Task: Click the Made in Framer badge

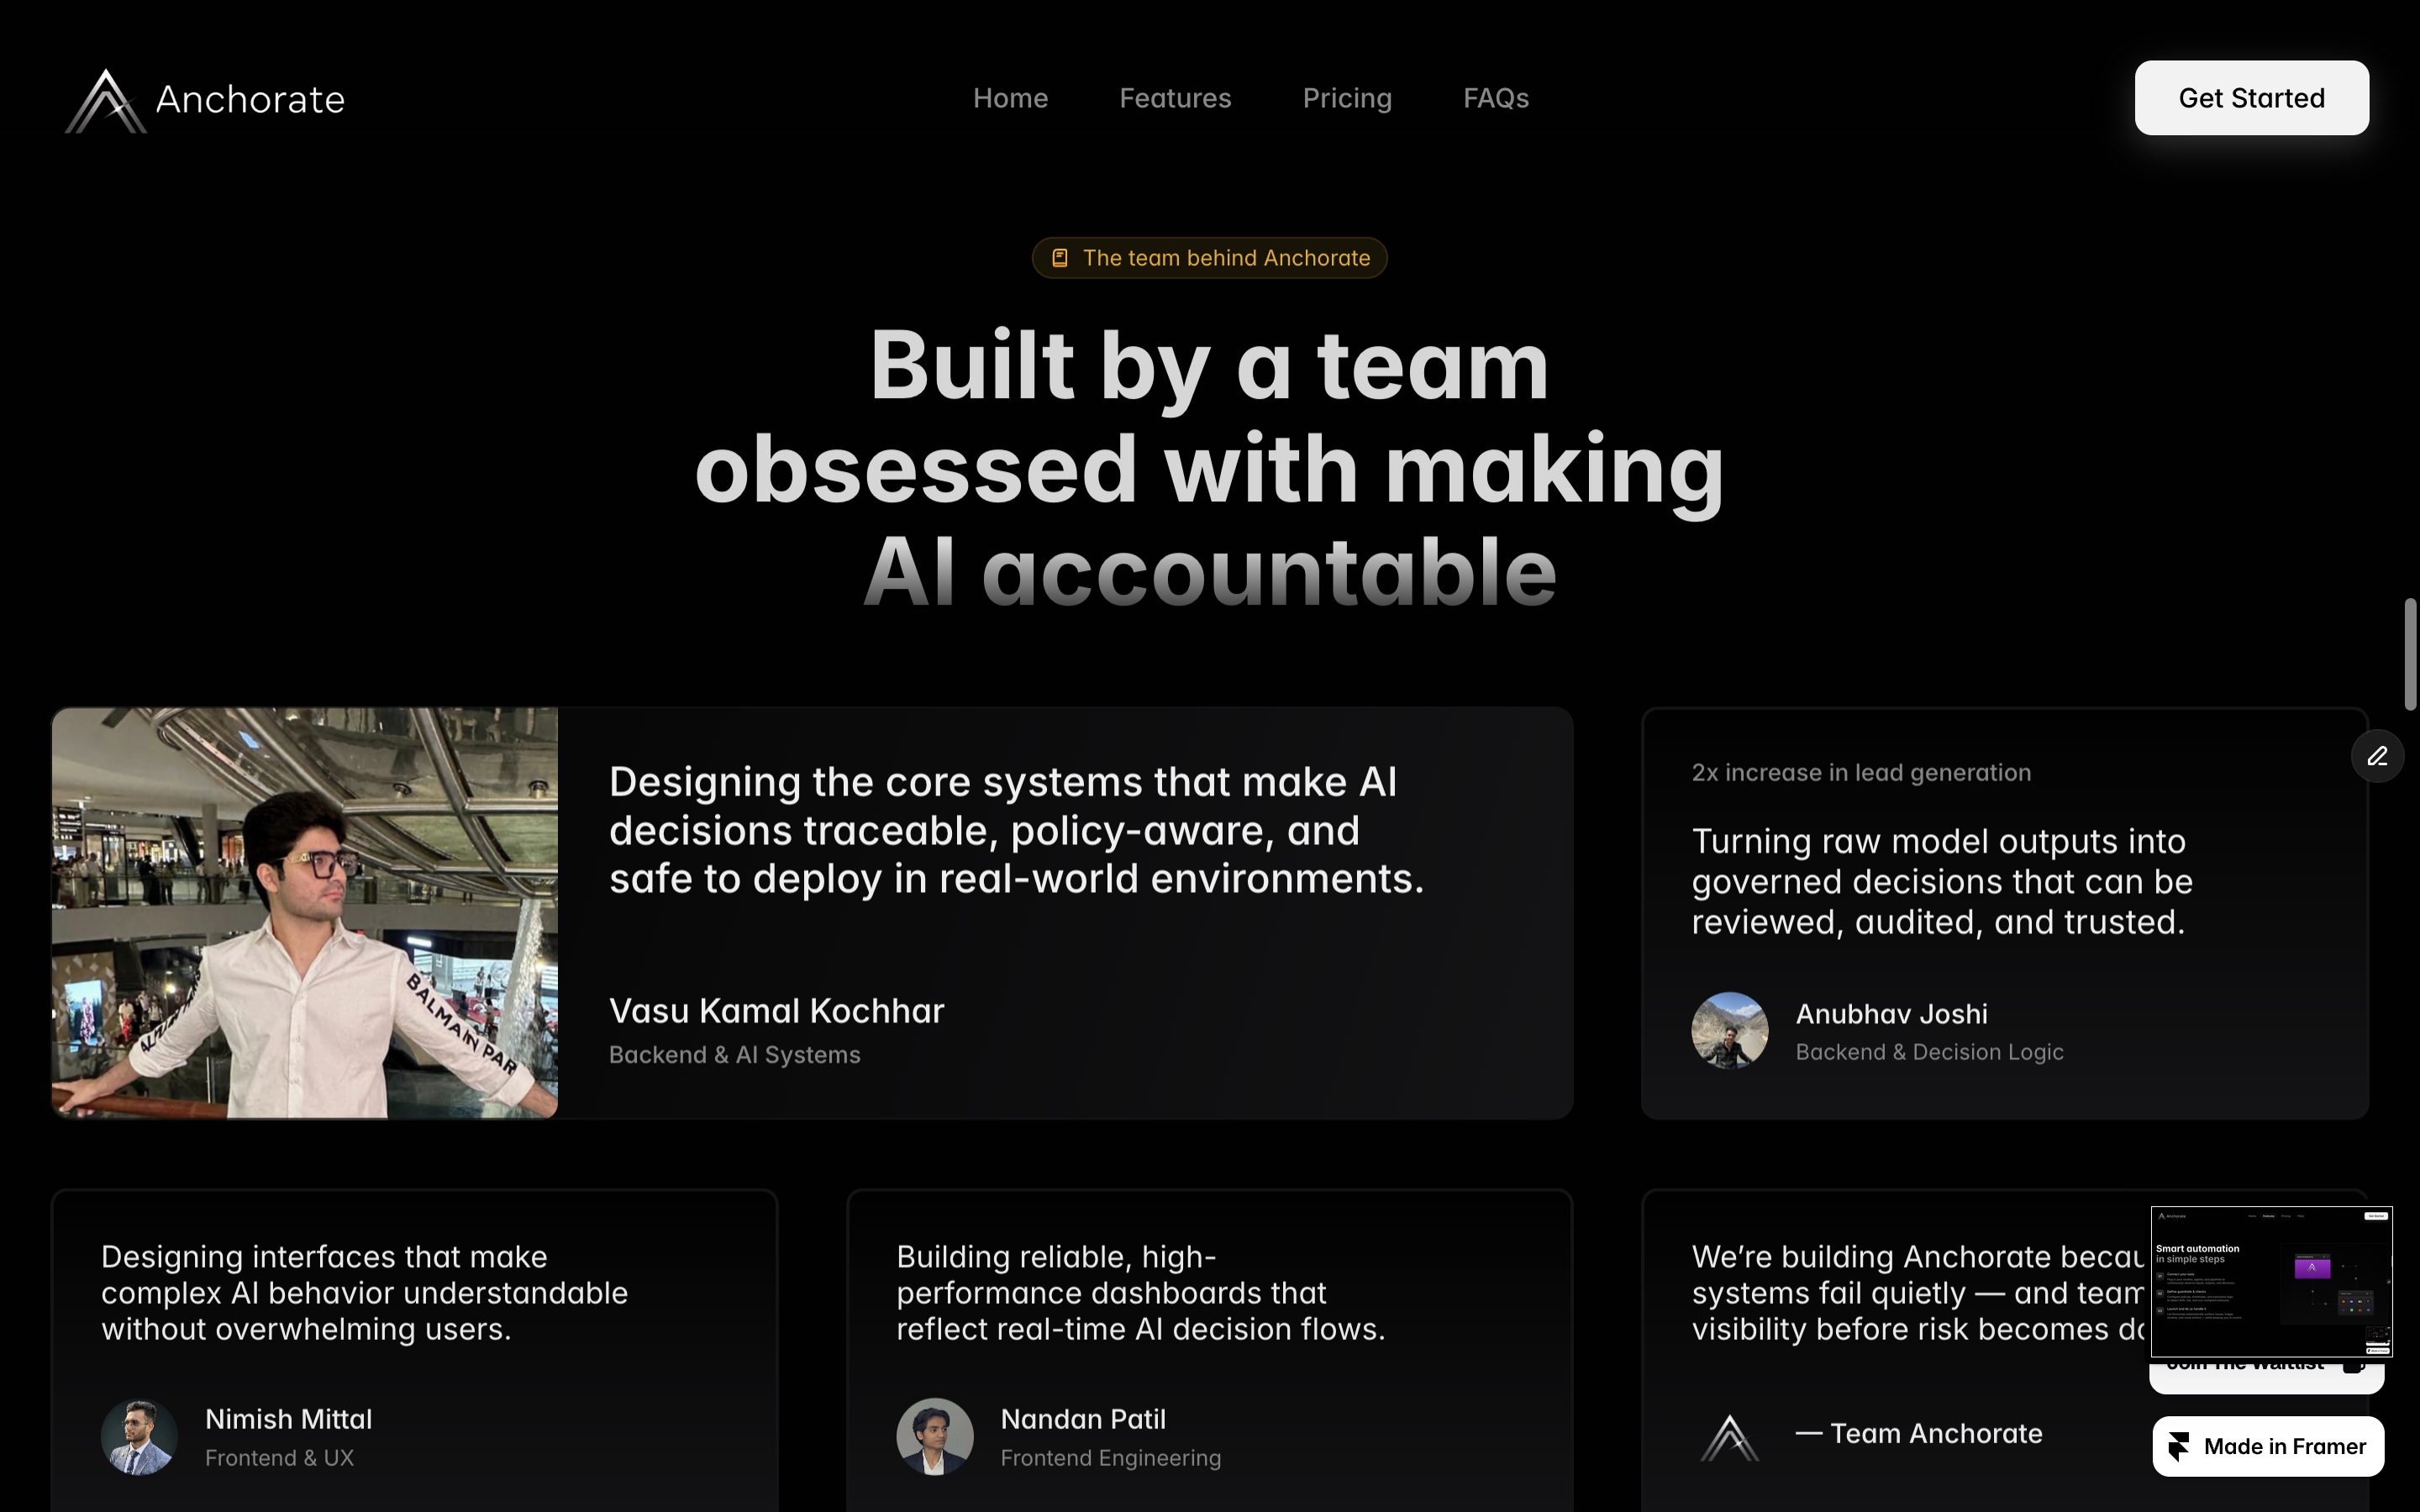Action: [2268, 1446]
